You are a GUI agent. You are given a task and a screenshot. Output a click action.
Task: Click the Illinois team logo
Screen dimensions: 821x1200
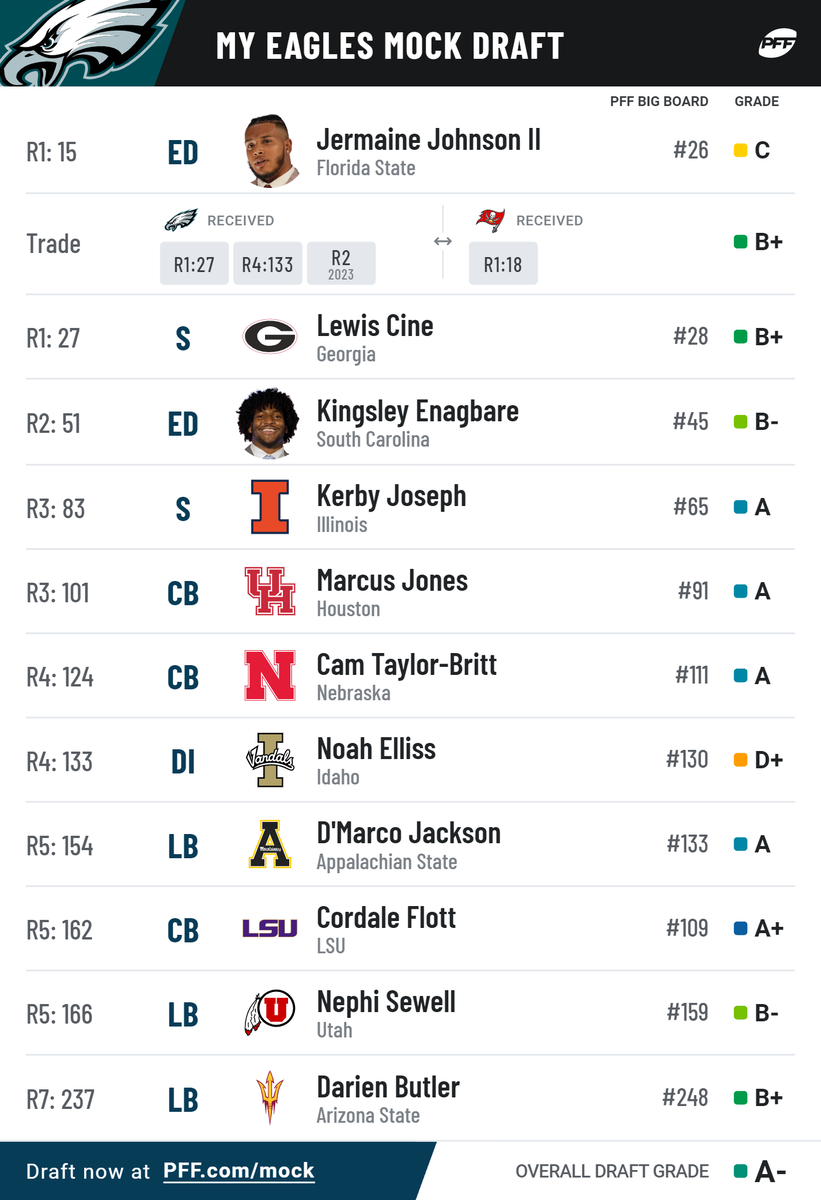tap(270, 507)
